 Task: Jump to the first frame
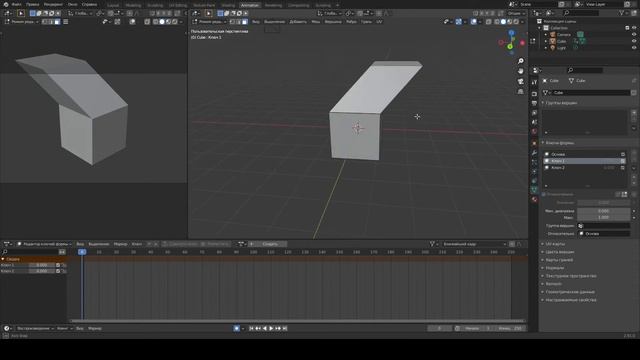point(251,328)
